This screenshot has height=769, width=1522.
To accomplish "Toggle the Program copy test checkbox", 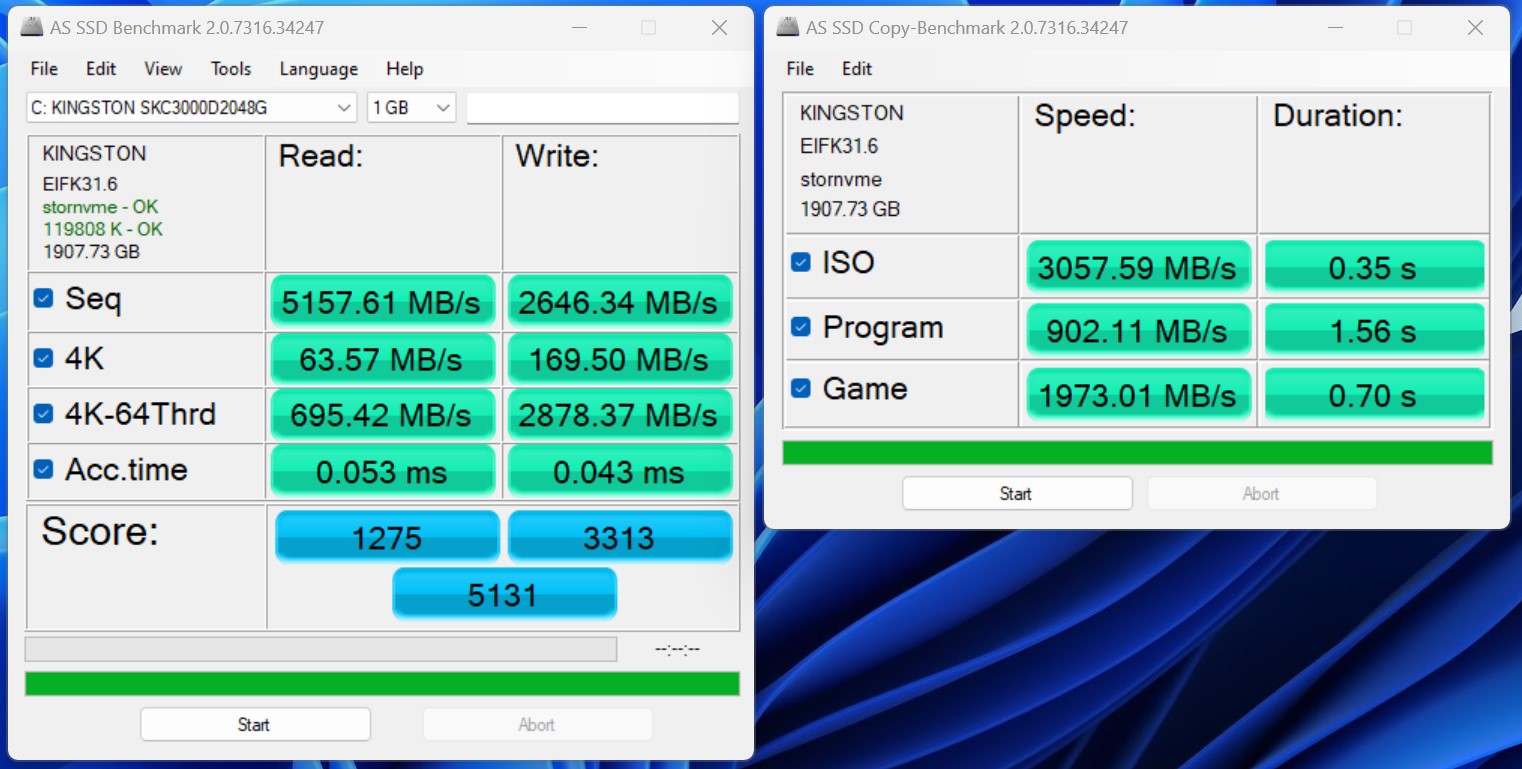I will (x=800, y=327).
